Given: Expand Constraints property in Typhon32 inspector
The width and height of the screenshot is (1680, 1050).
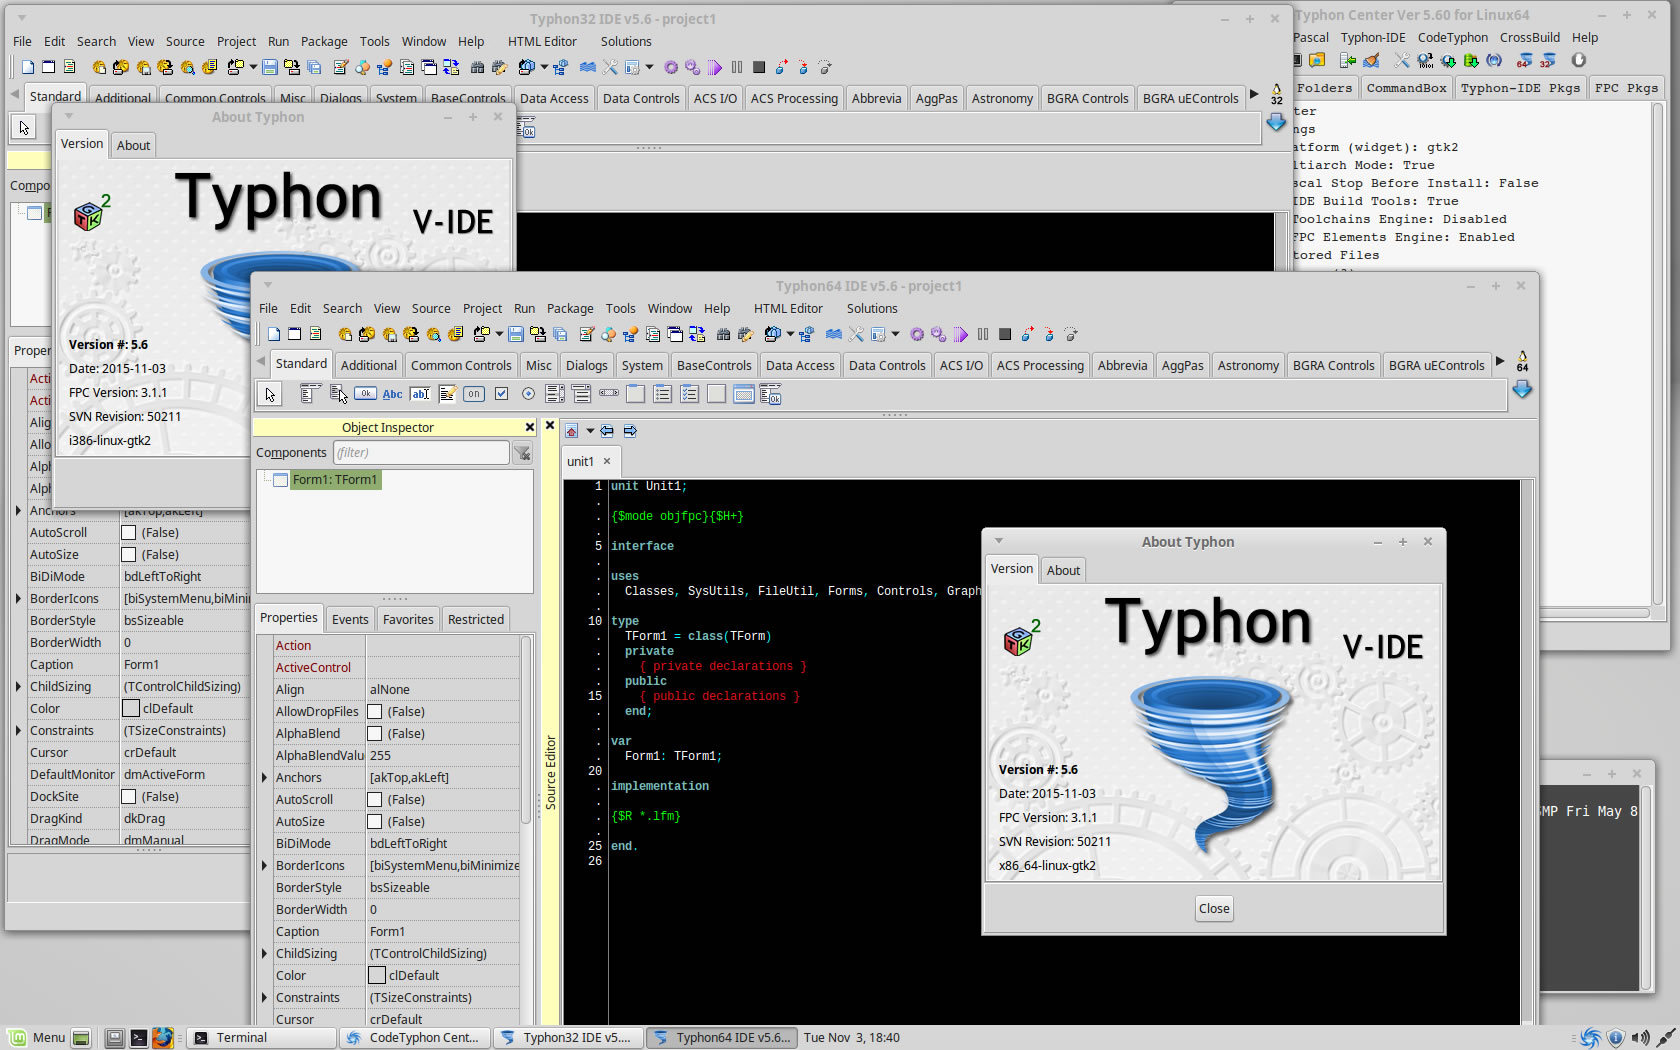Looking at the screenshot, I should point(18,730).
